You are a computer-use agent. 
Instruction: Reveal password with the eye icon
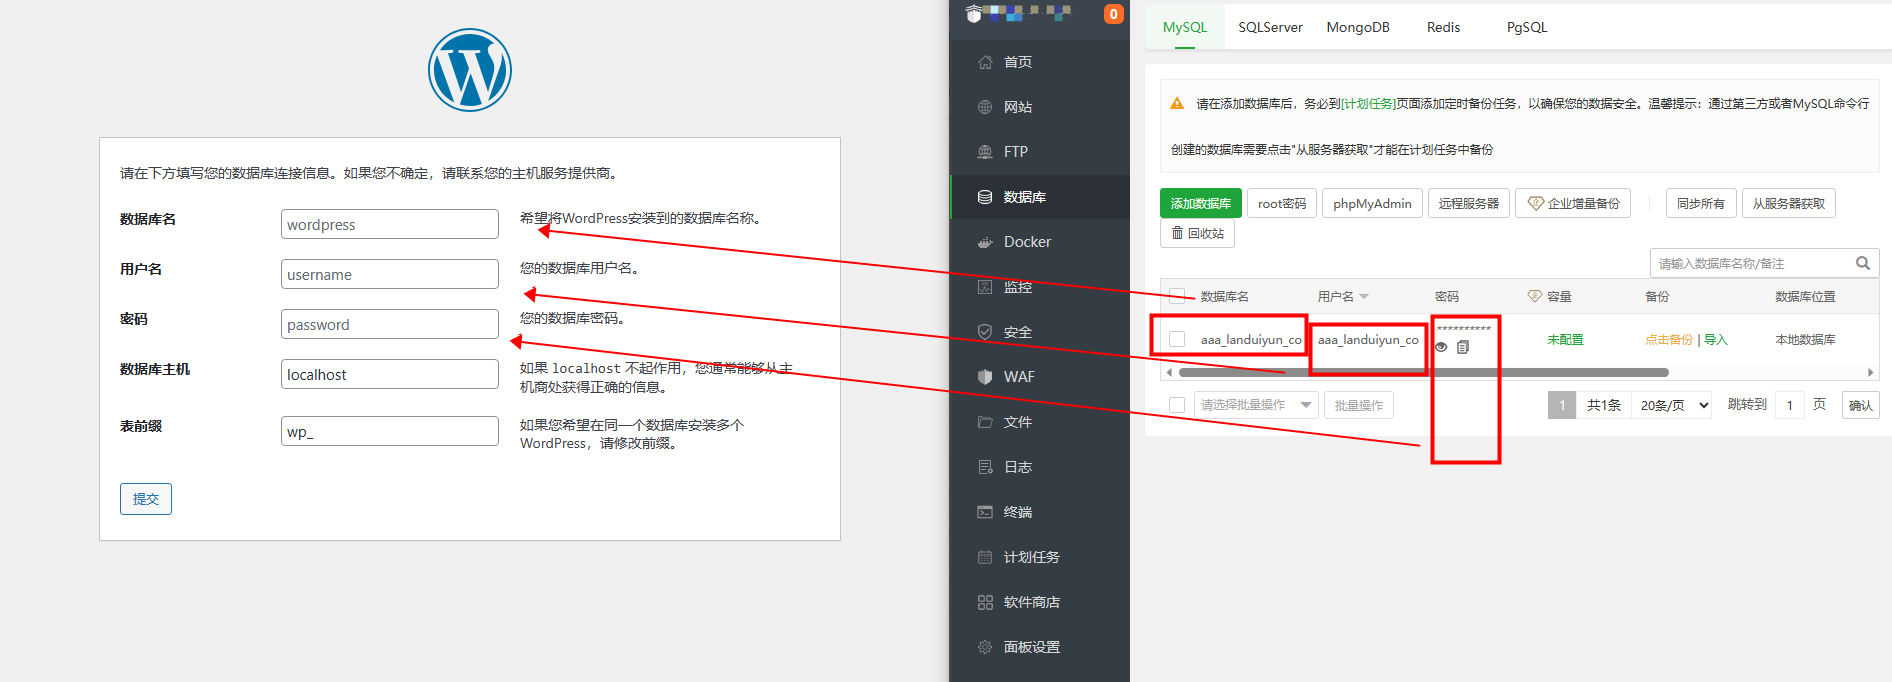(1441, 347)
